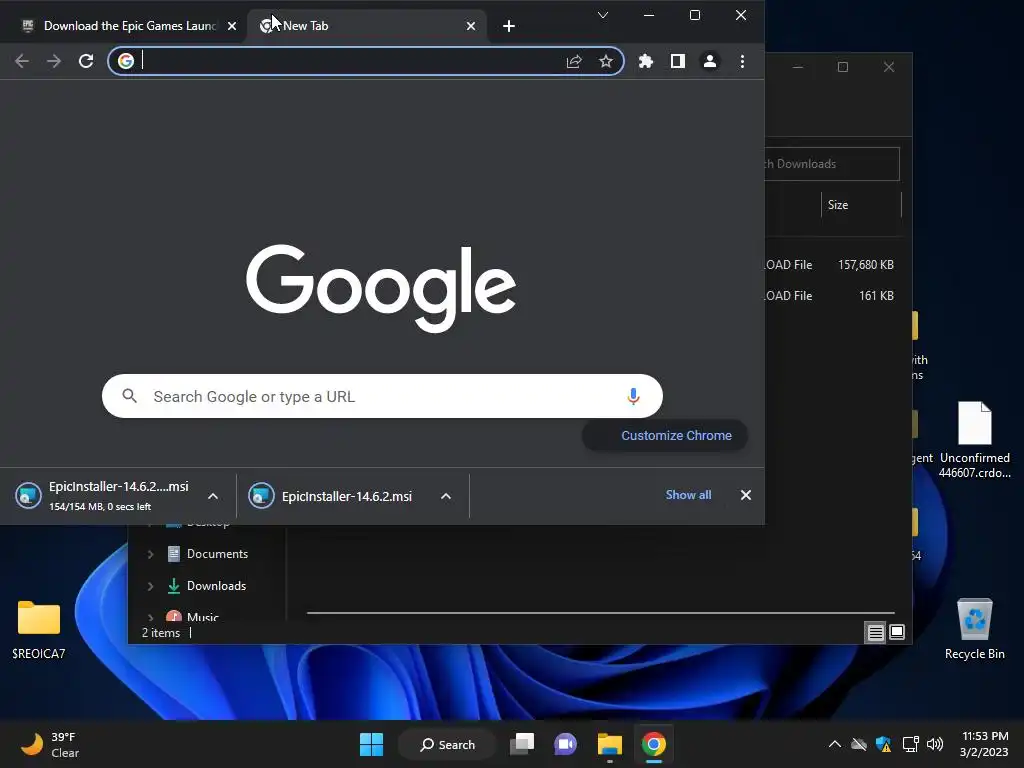Close the New Tab tab
1024x768 pixels.
tap(471, 26)
